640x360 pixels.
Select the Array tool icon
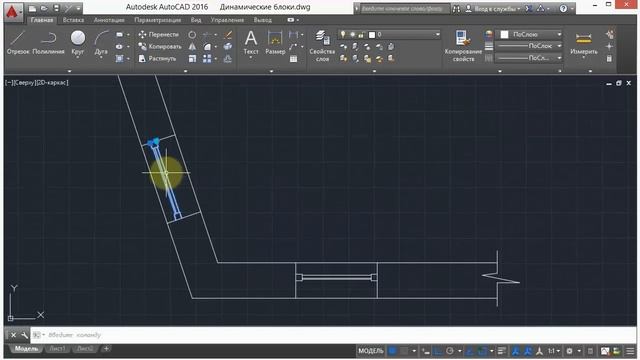(x=207, y=58)
